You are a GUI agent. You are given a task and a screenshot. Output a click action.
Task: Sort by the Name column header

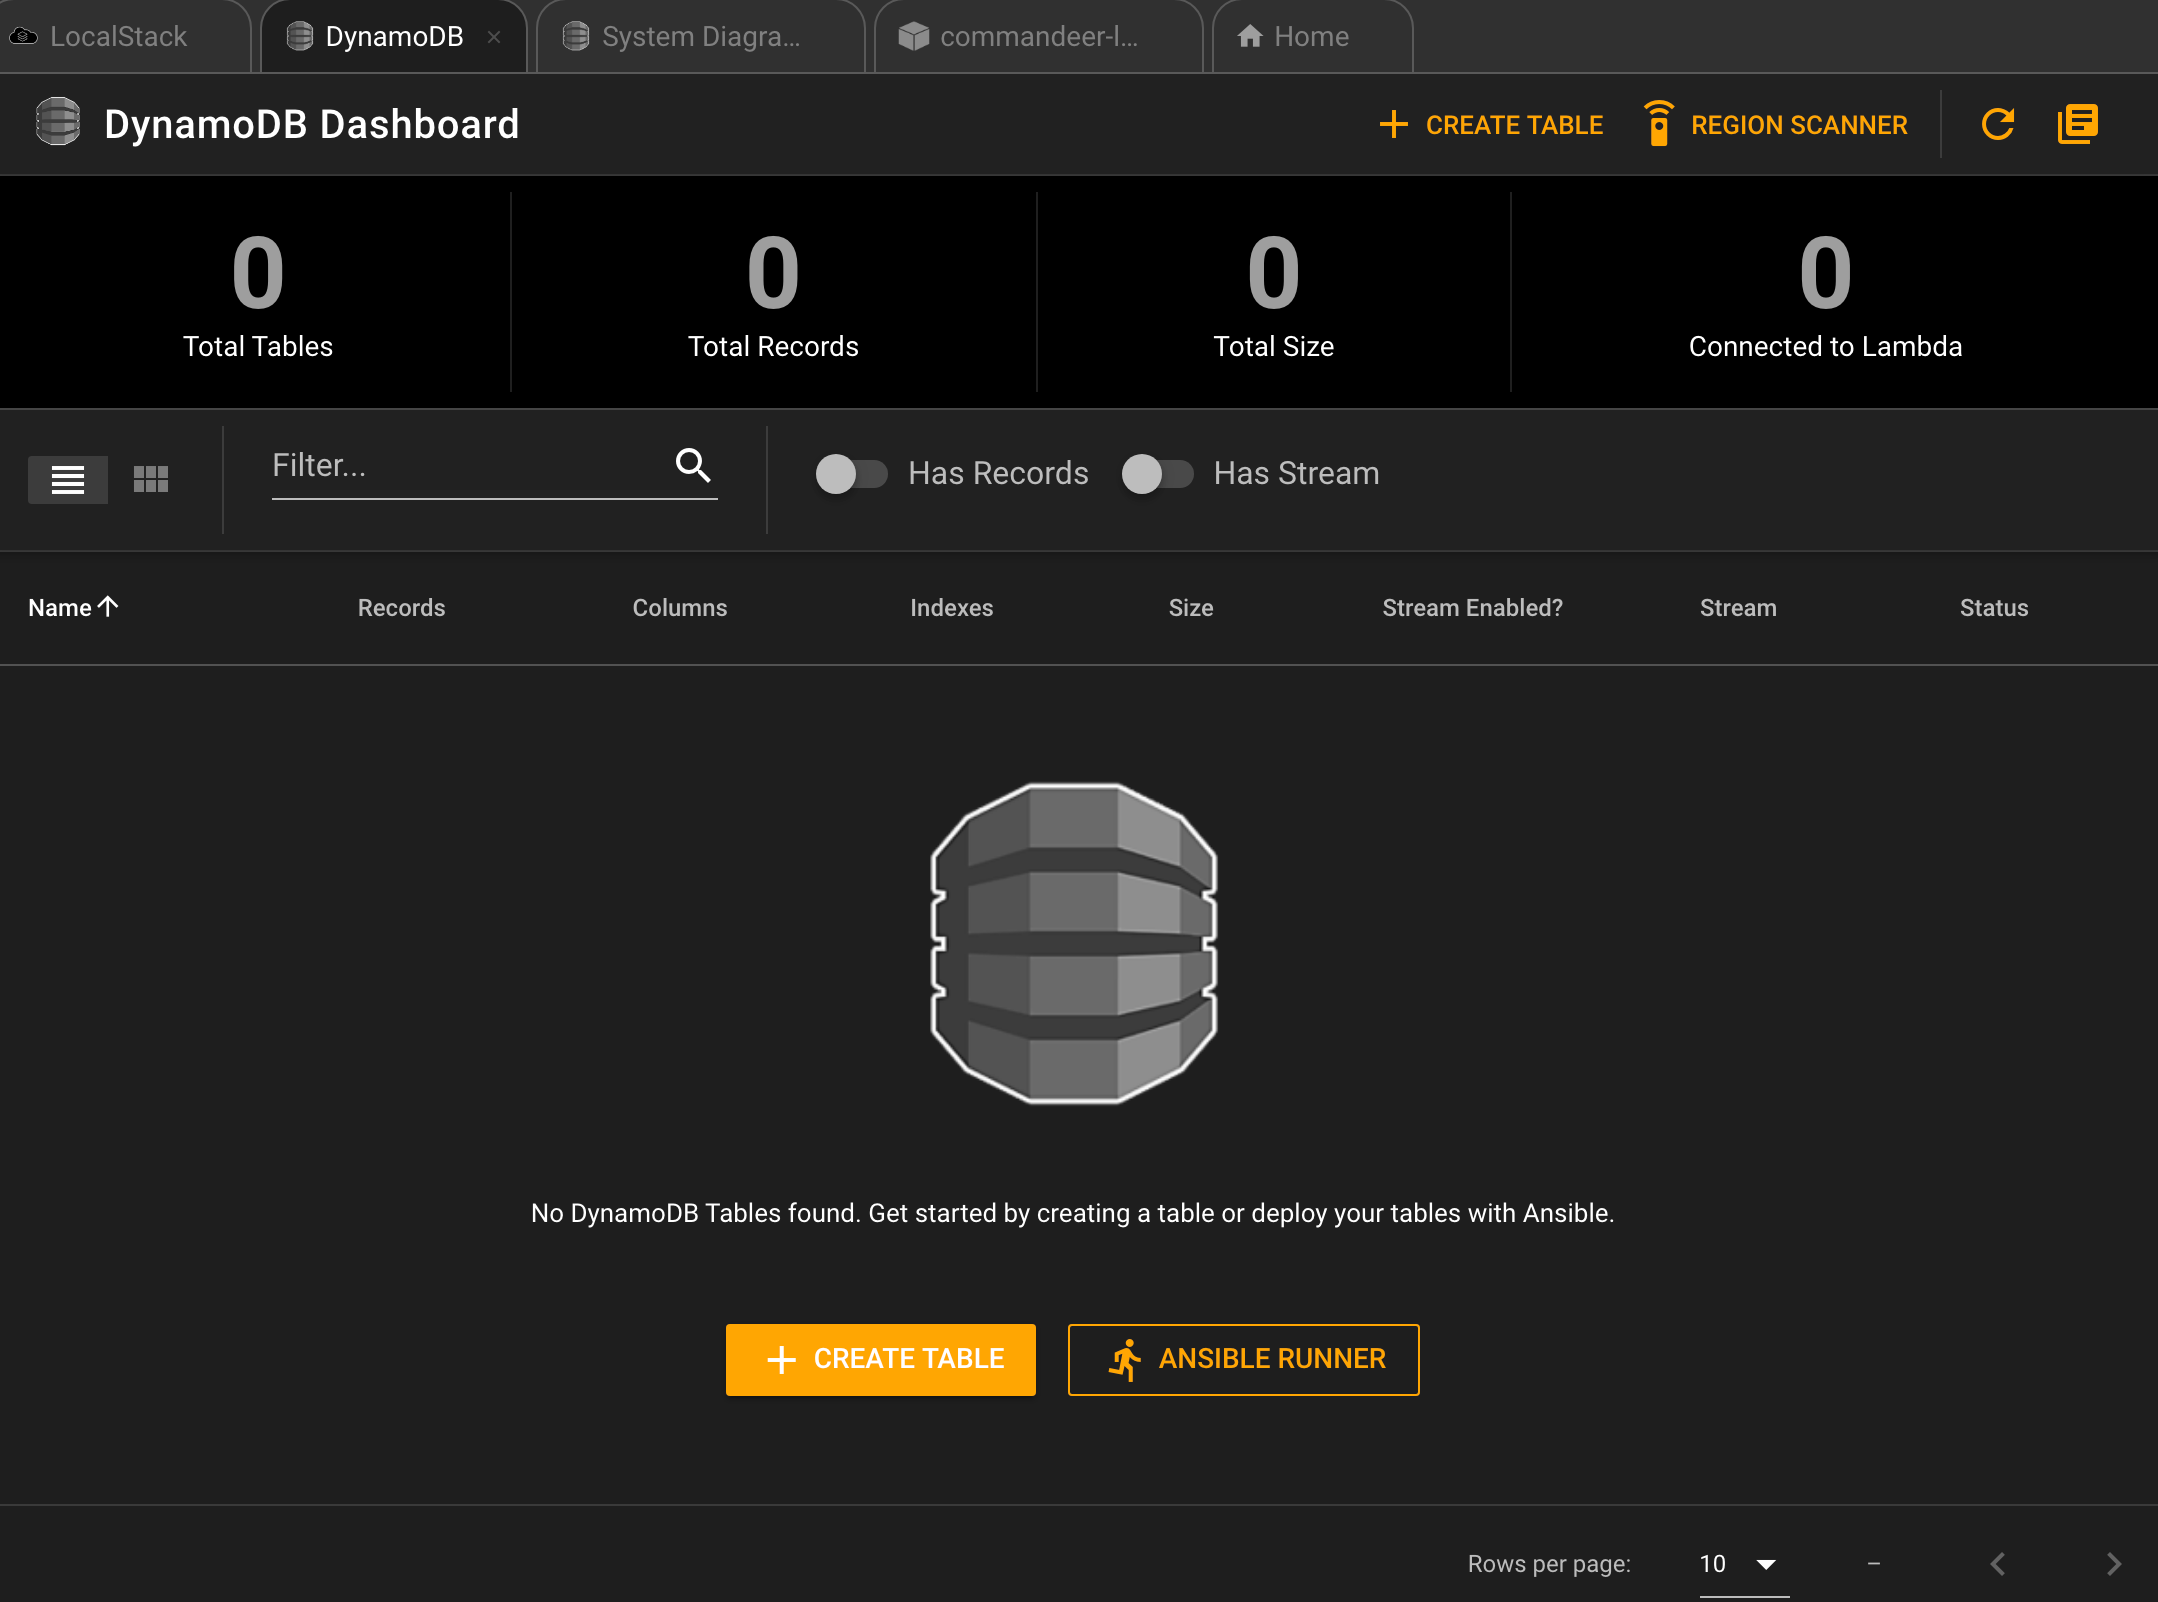(x=74, y=608)
